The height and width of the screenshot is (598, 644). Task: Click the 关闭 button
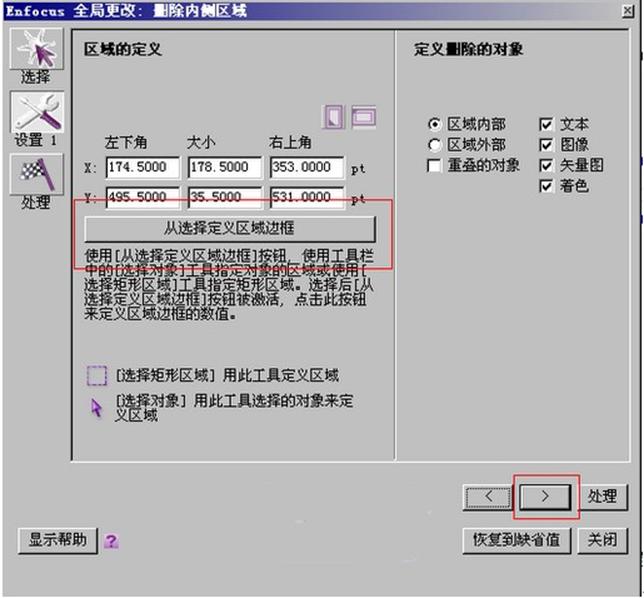pyautogui.click(x=603, y=540)
